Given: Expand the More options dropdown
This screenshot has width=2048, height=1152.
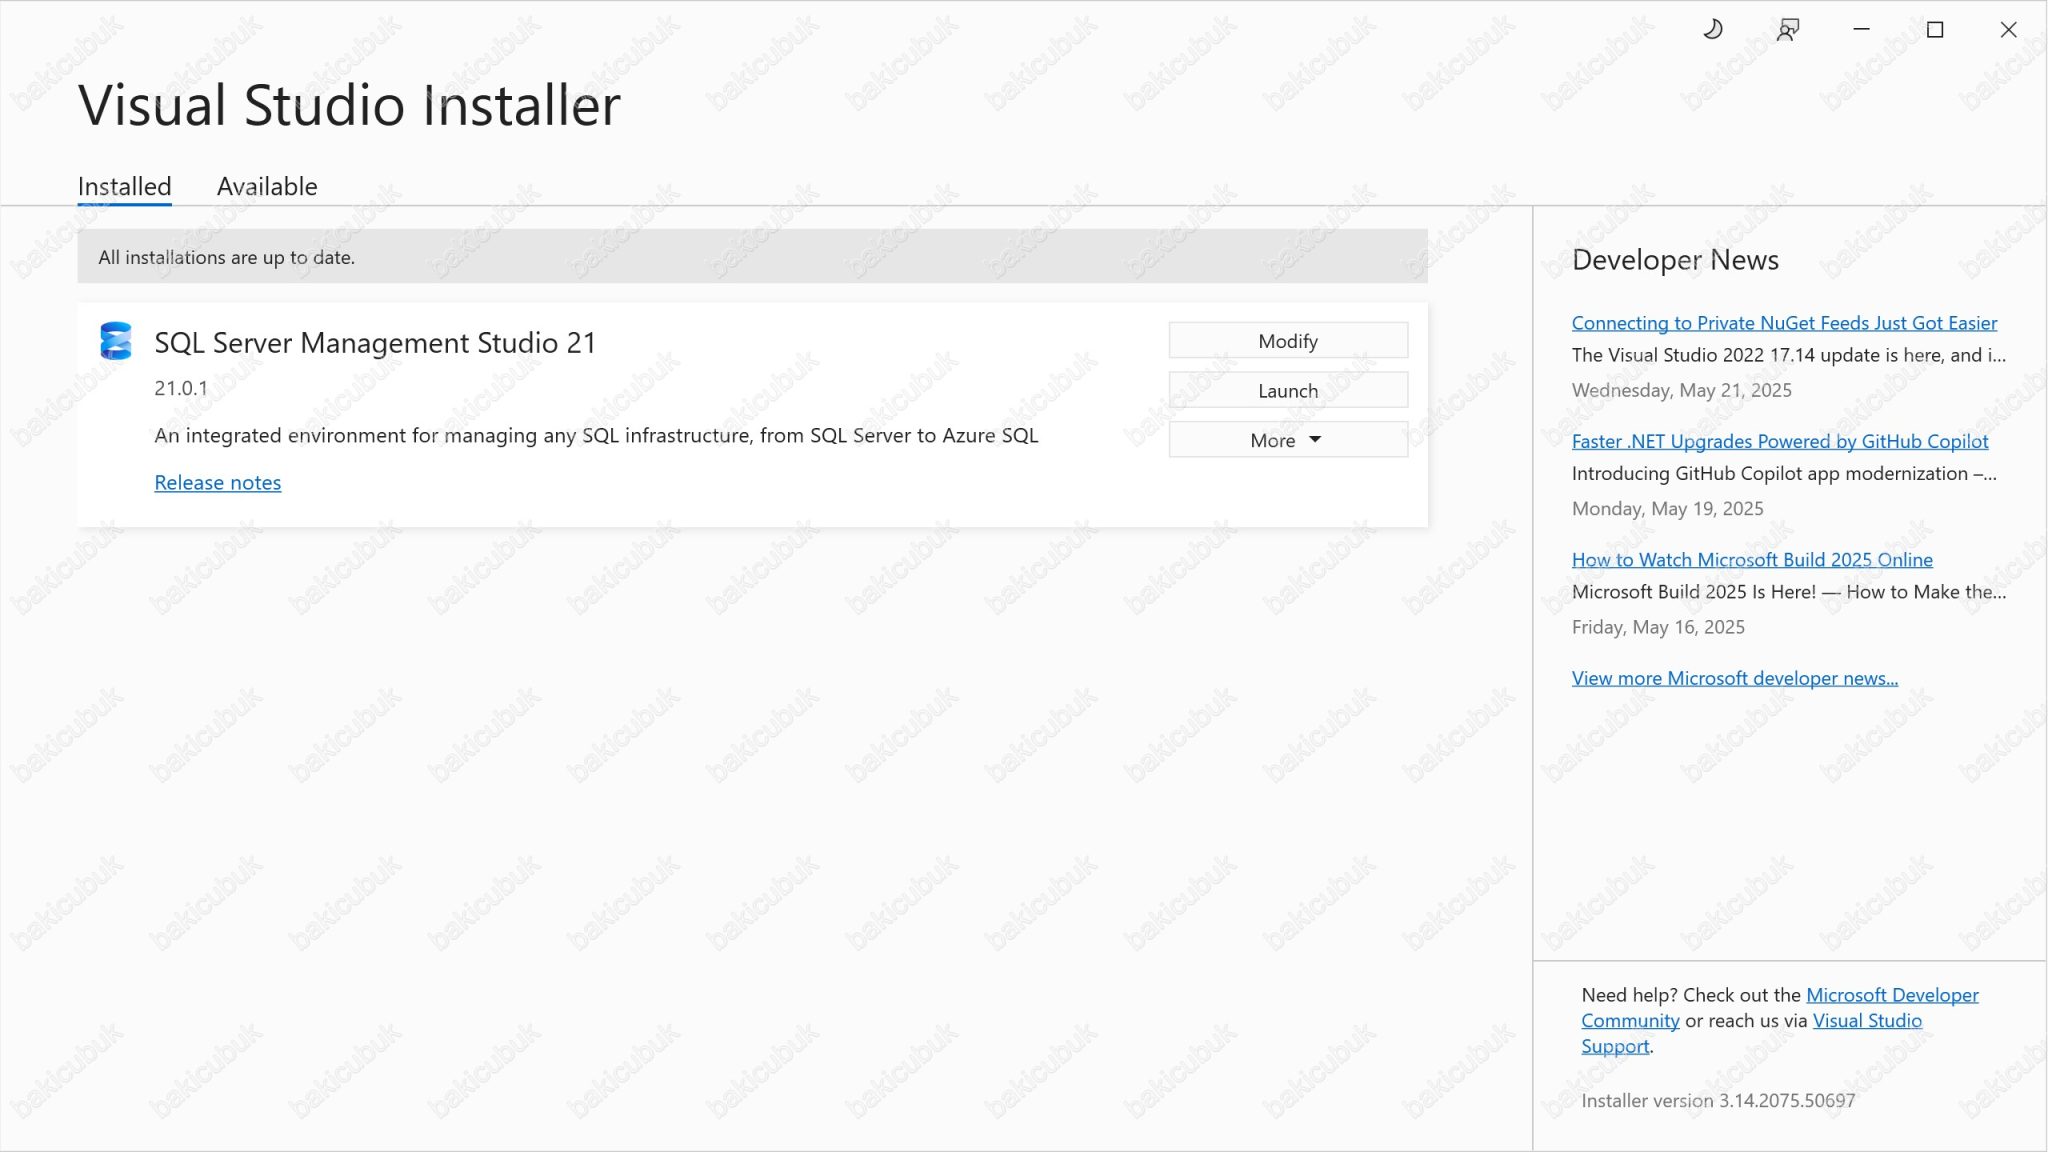Looking at the screenshot, I should pos(1287,439).
